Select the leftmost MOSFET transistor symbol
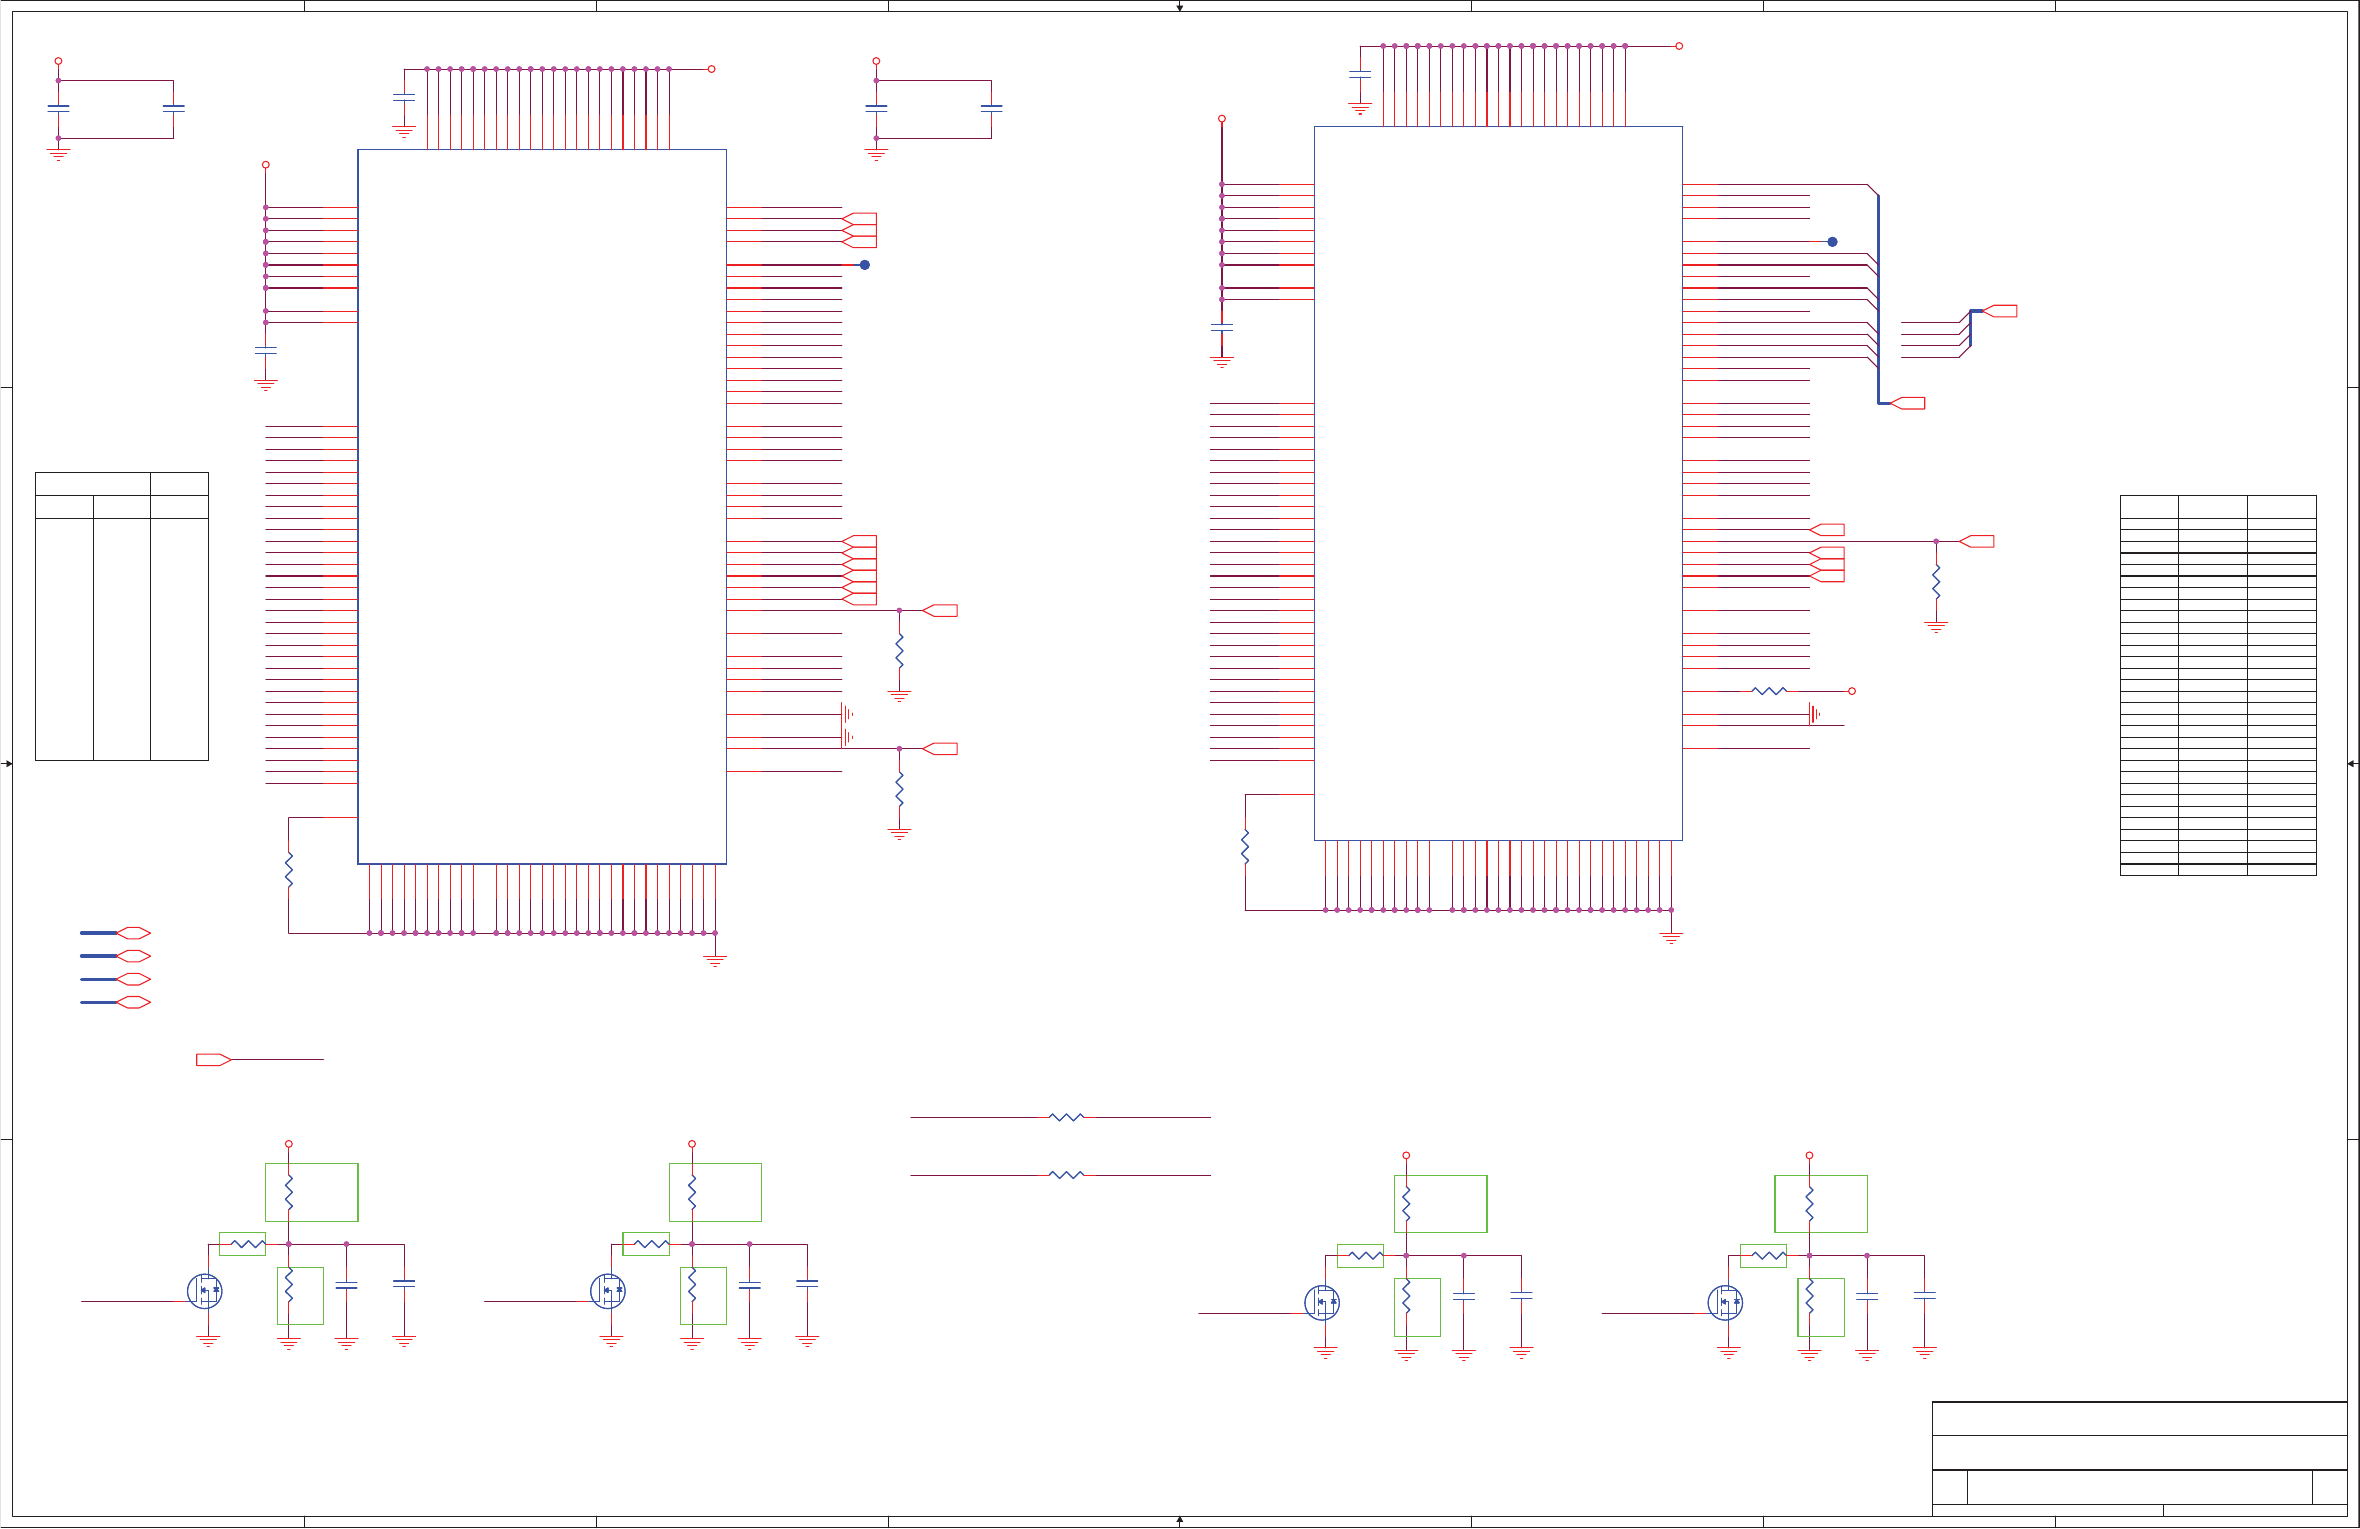Image resolution: width=2360 pixels, height=1529 pixels. 205,1291
